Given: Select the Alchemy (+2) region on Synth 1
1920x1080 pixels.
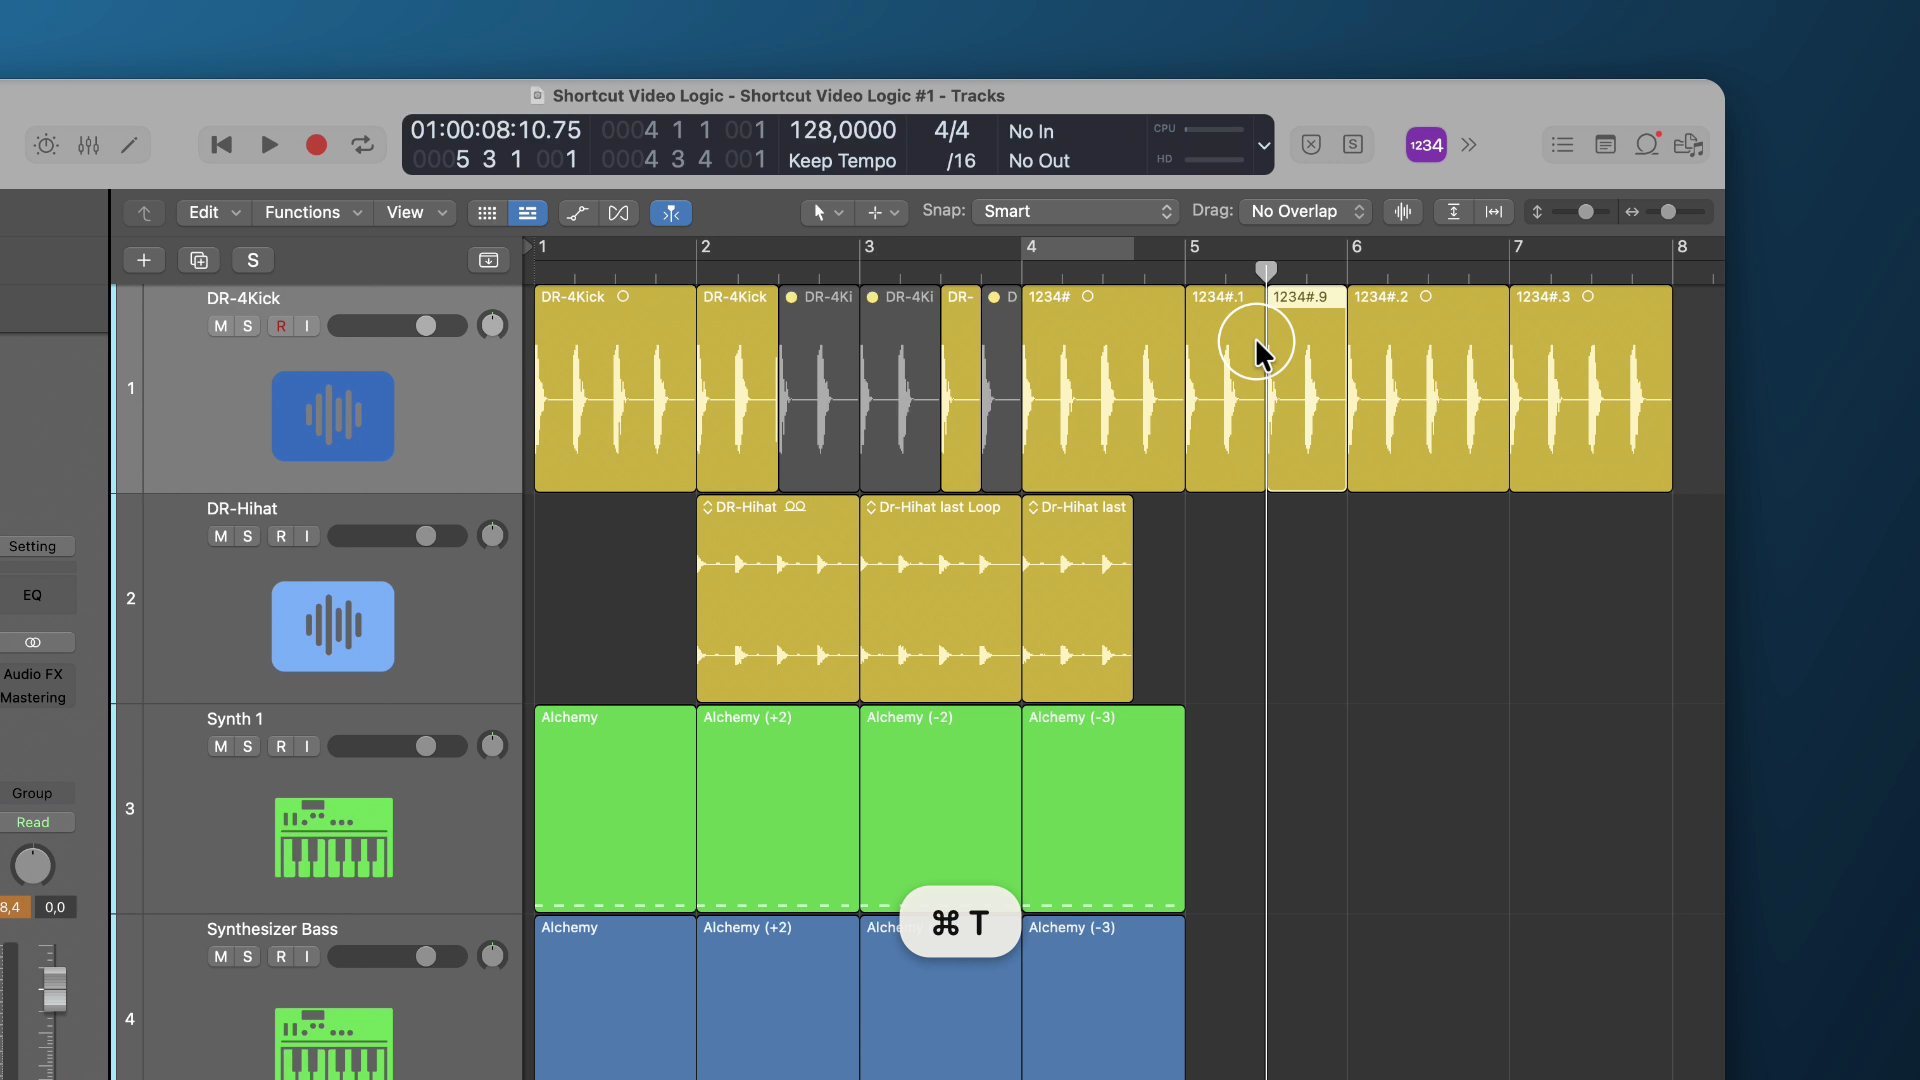Looking at the screenshot, I should pyautogui.click(x=778, y=808).
